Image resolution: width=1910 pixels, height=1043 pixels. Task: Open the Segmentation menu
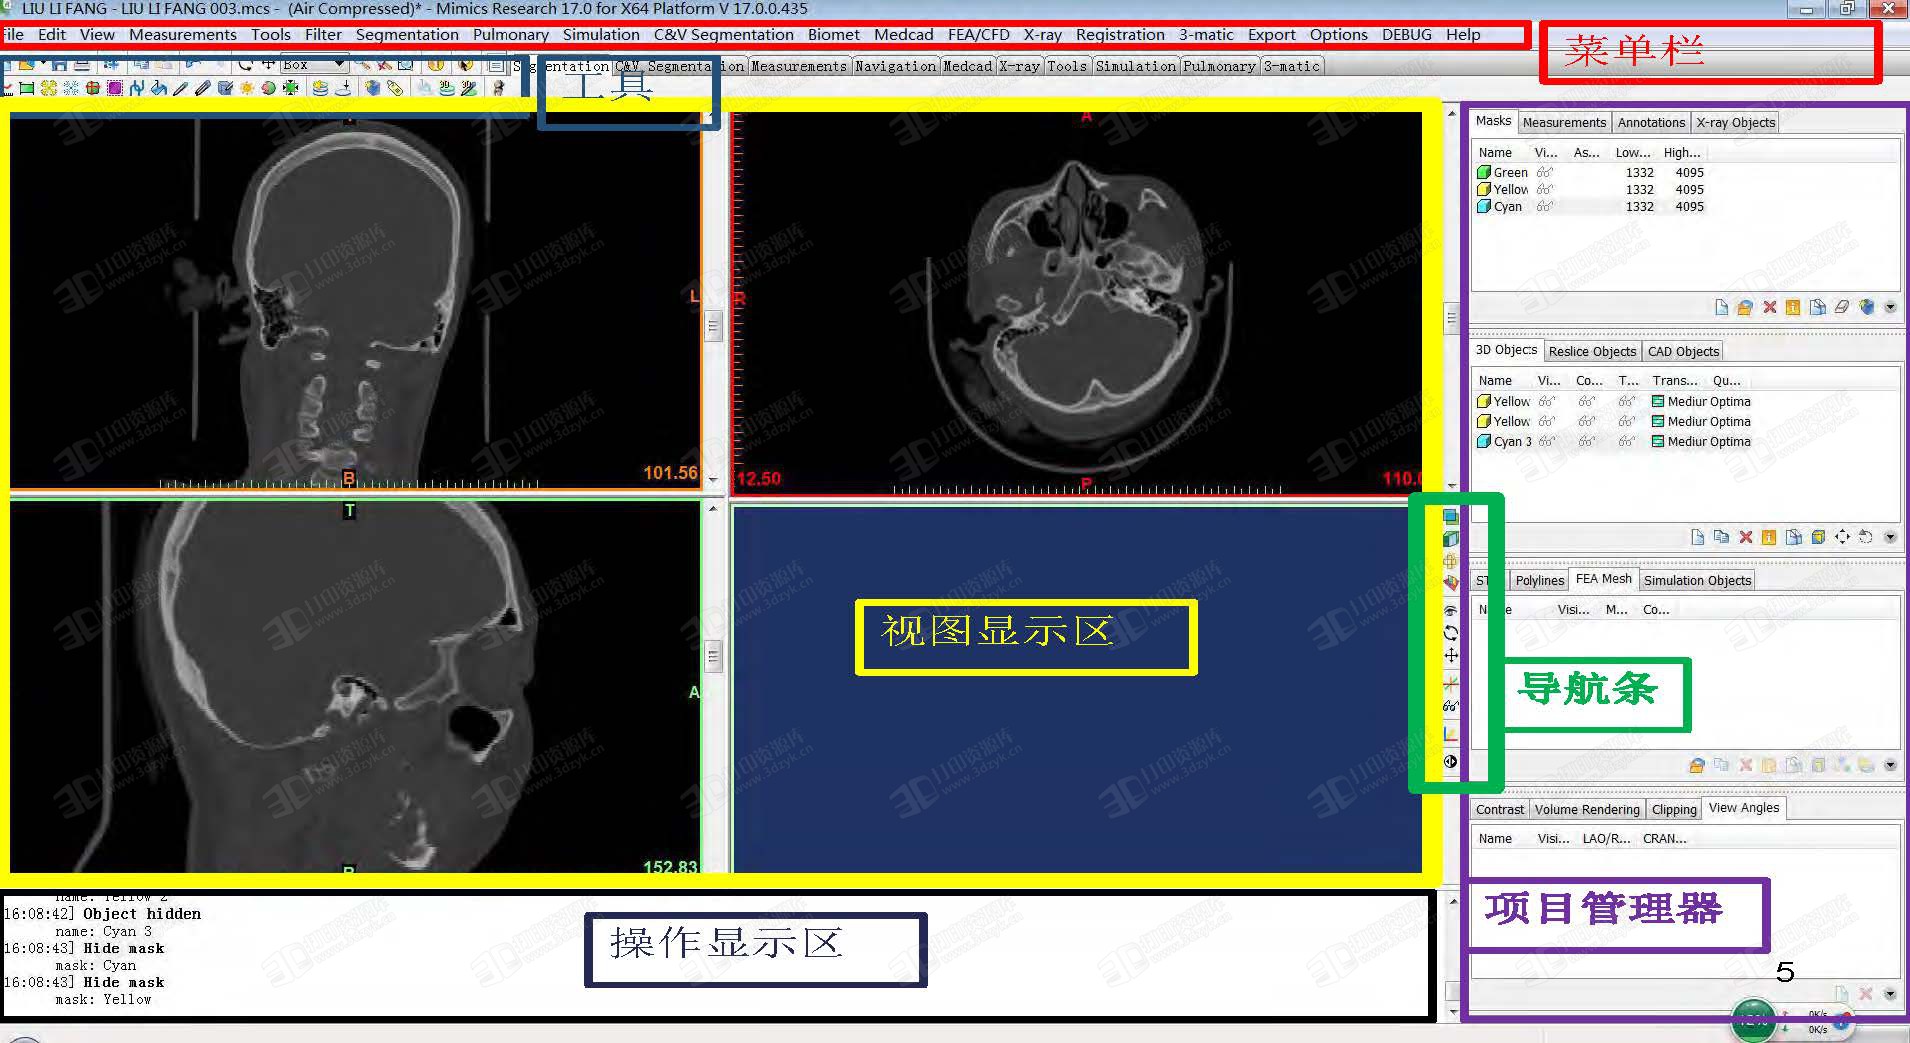click(x=407, y=34)
